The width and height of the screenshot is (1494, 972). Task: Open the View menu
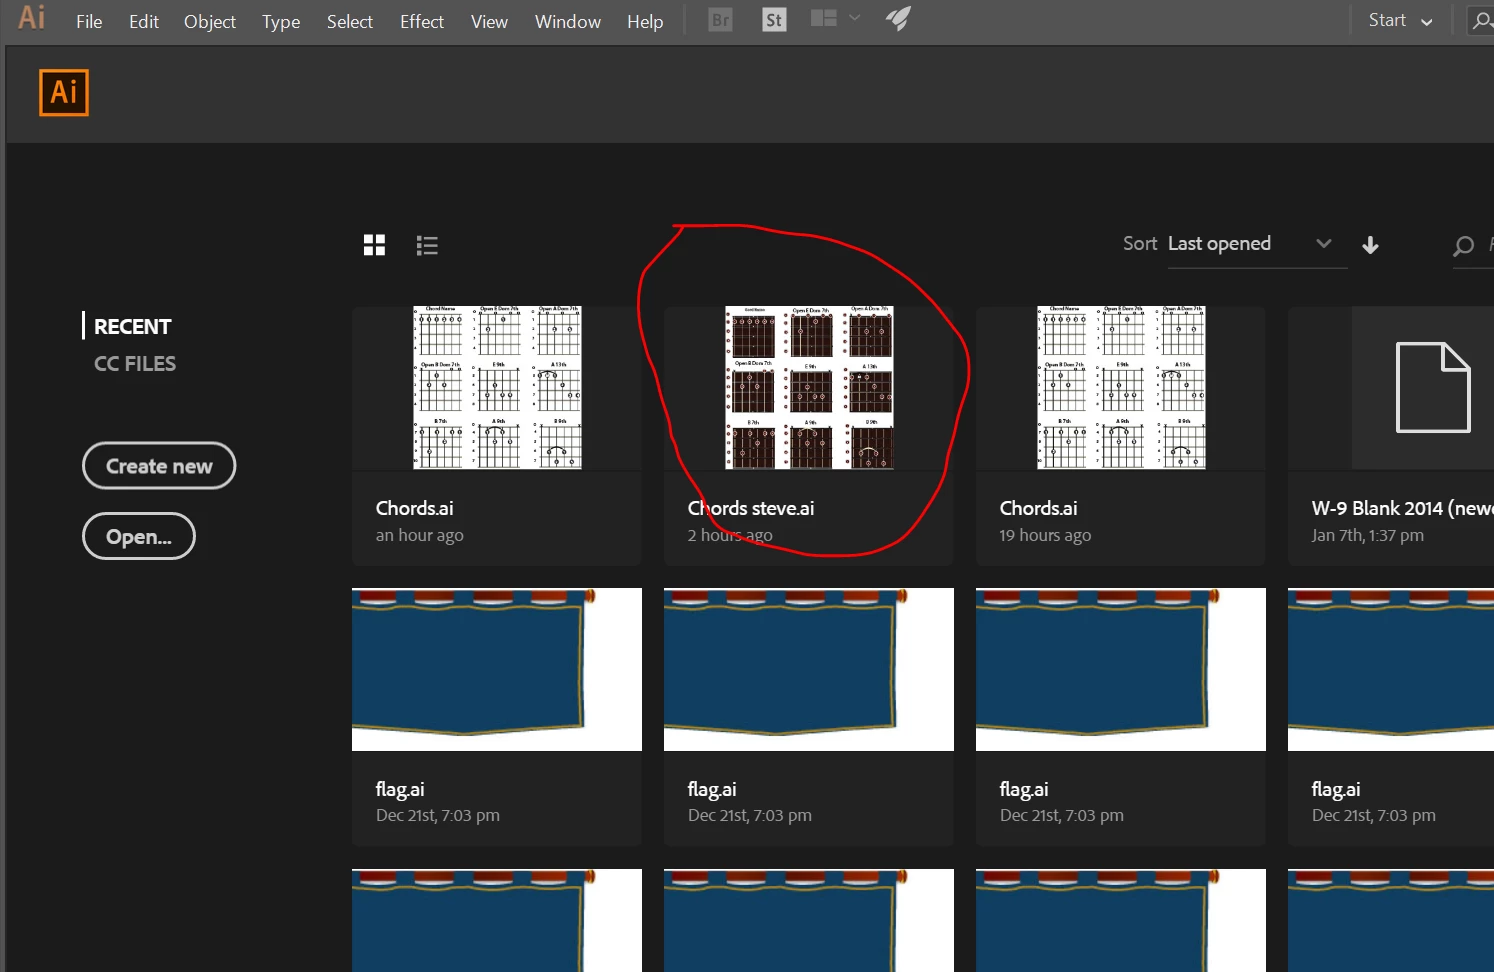click(x=489, y=21)
